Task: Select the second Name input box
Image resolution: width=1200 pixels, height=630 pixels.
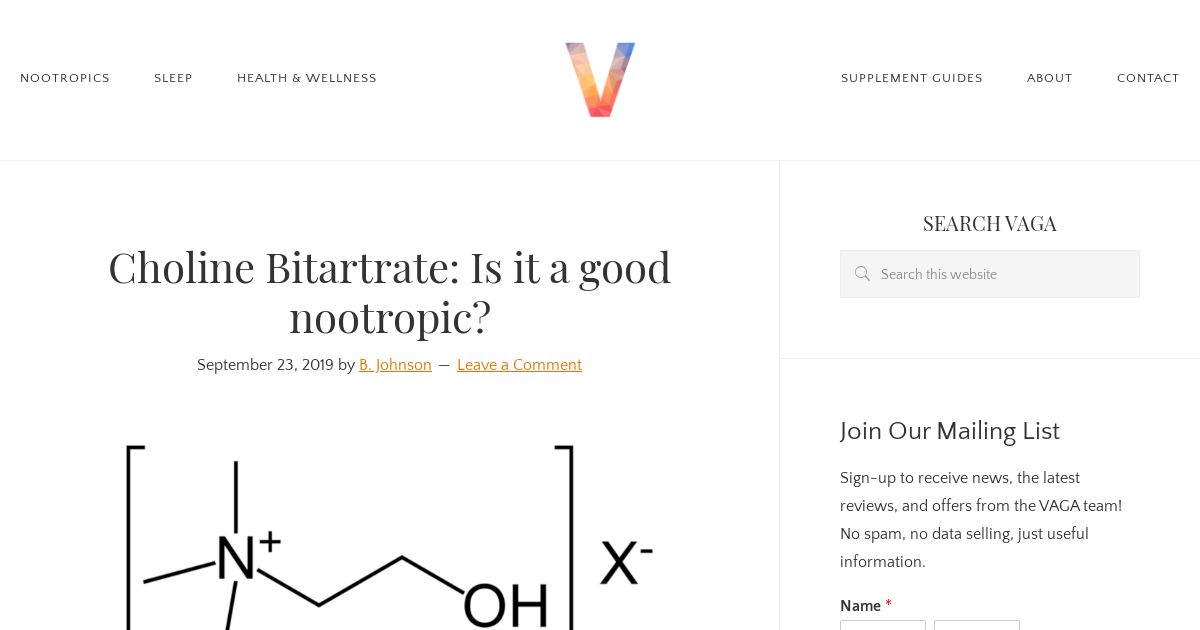Action: (977, 625)
